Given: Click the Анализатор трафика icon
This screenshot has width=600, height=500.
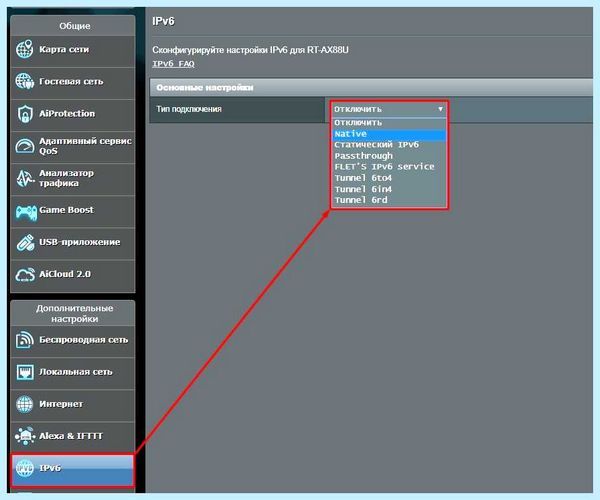Looking at the screenshot, I should click(24, 178).
